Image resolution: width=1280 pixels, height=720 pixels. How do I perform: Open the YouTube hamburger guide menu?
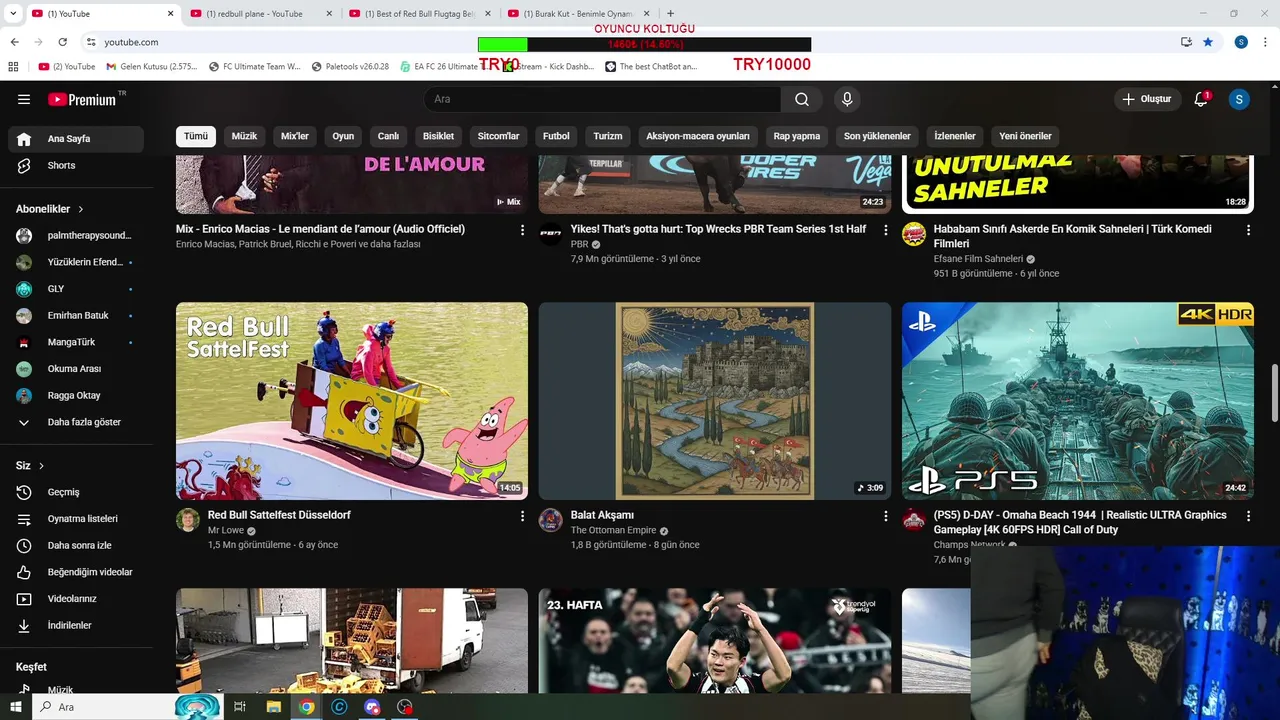(x=24, y=99)
